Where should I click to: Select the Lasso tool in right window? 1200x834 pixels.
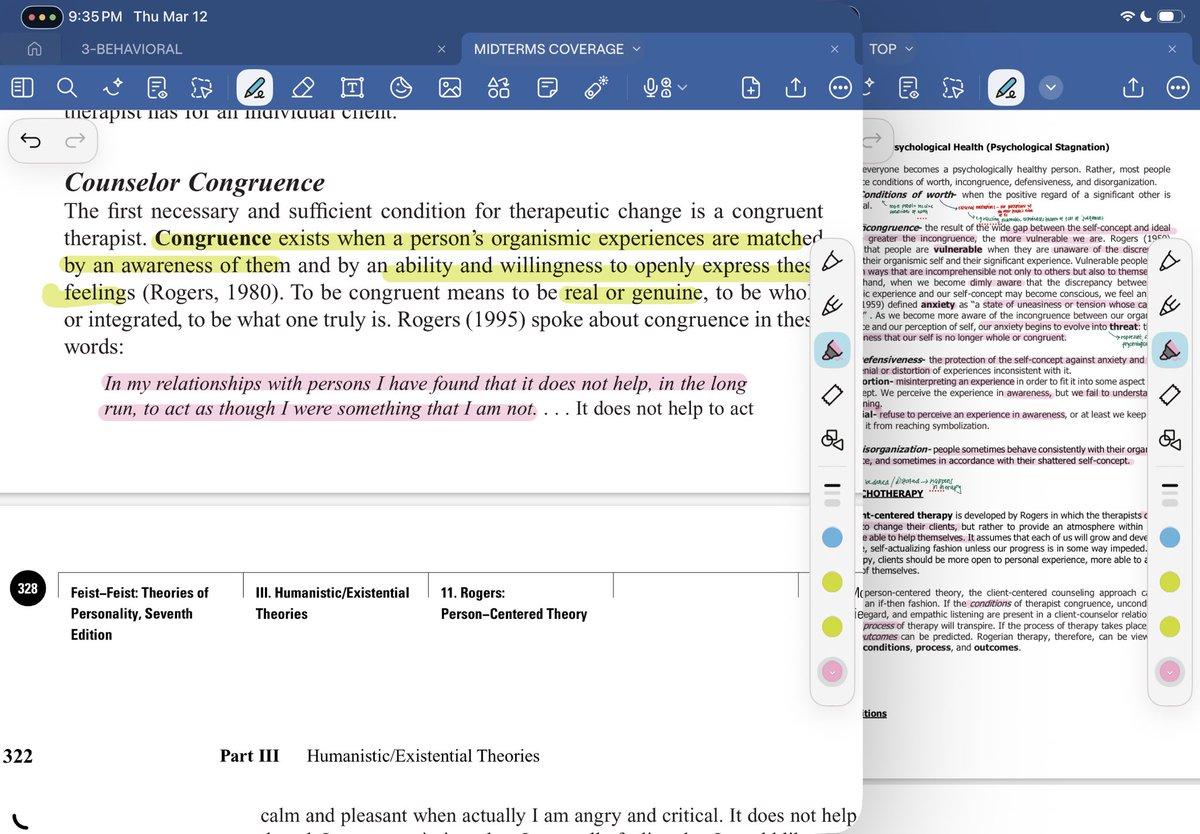pyautogui.click(x=954, y=88)
